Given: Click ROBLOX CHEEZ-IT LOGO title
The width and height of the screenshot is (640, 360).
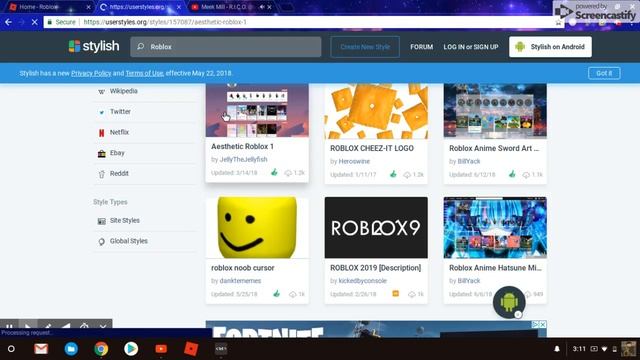Looking at the screenshot, I should (x=372, y=148).
